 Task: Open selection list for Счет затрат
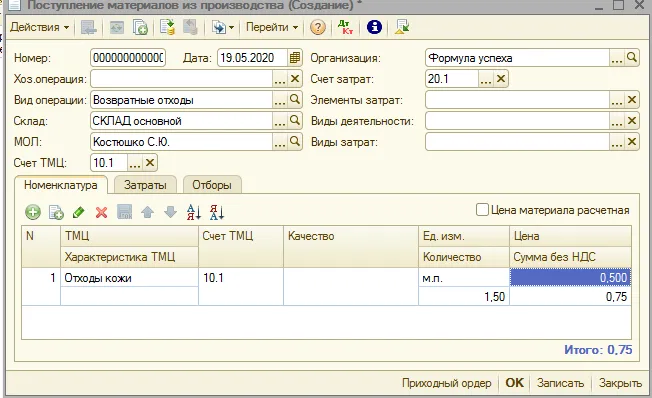pyautogui.click(x=486, y=79)
